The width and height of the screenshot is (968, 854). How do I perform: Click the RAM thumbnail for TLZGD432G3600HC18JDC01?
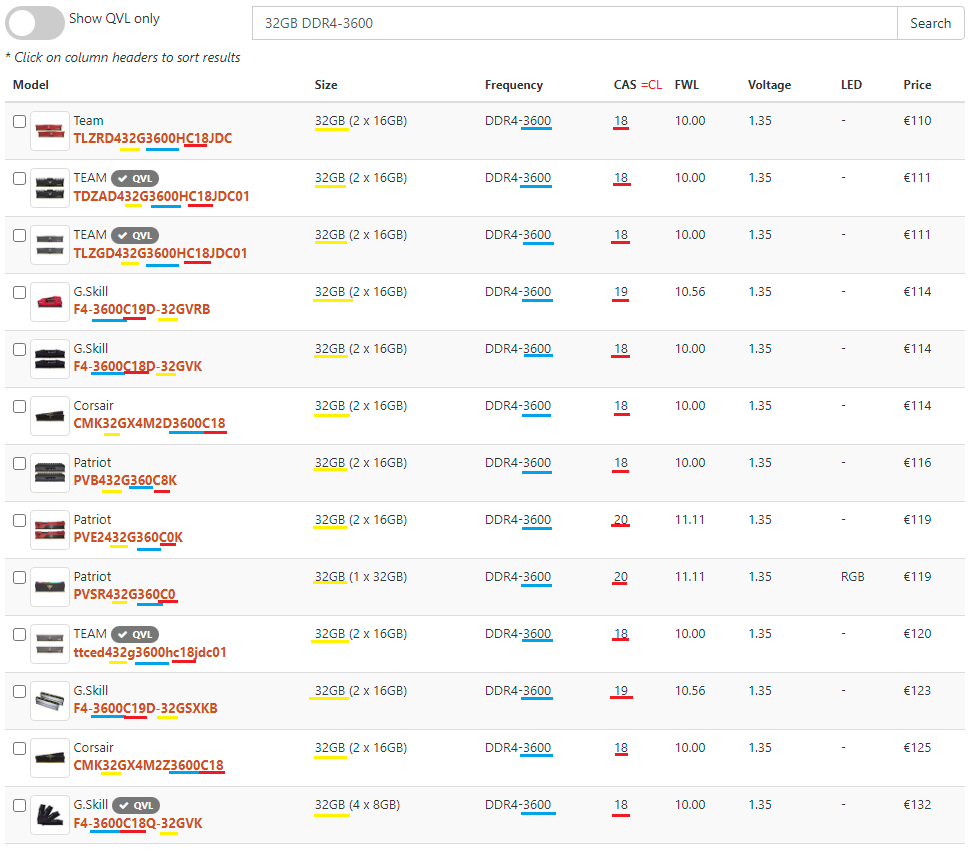point(50,245)
